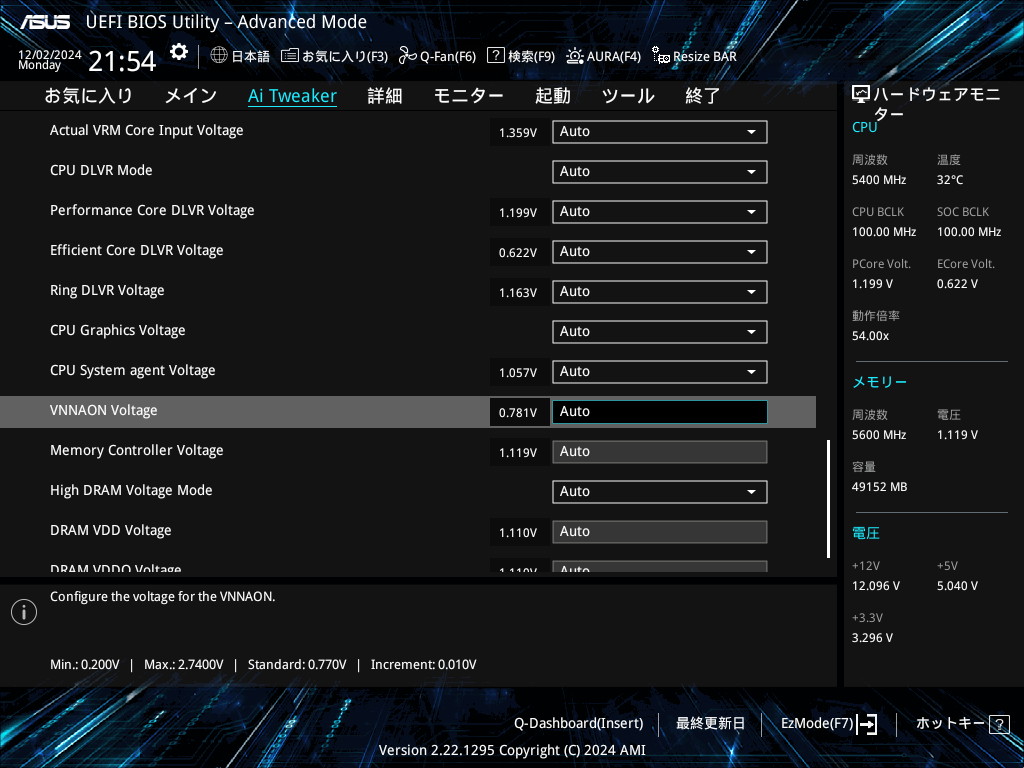Open CPU DLVR Mode dropdown

(660, 172)
